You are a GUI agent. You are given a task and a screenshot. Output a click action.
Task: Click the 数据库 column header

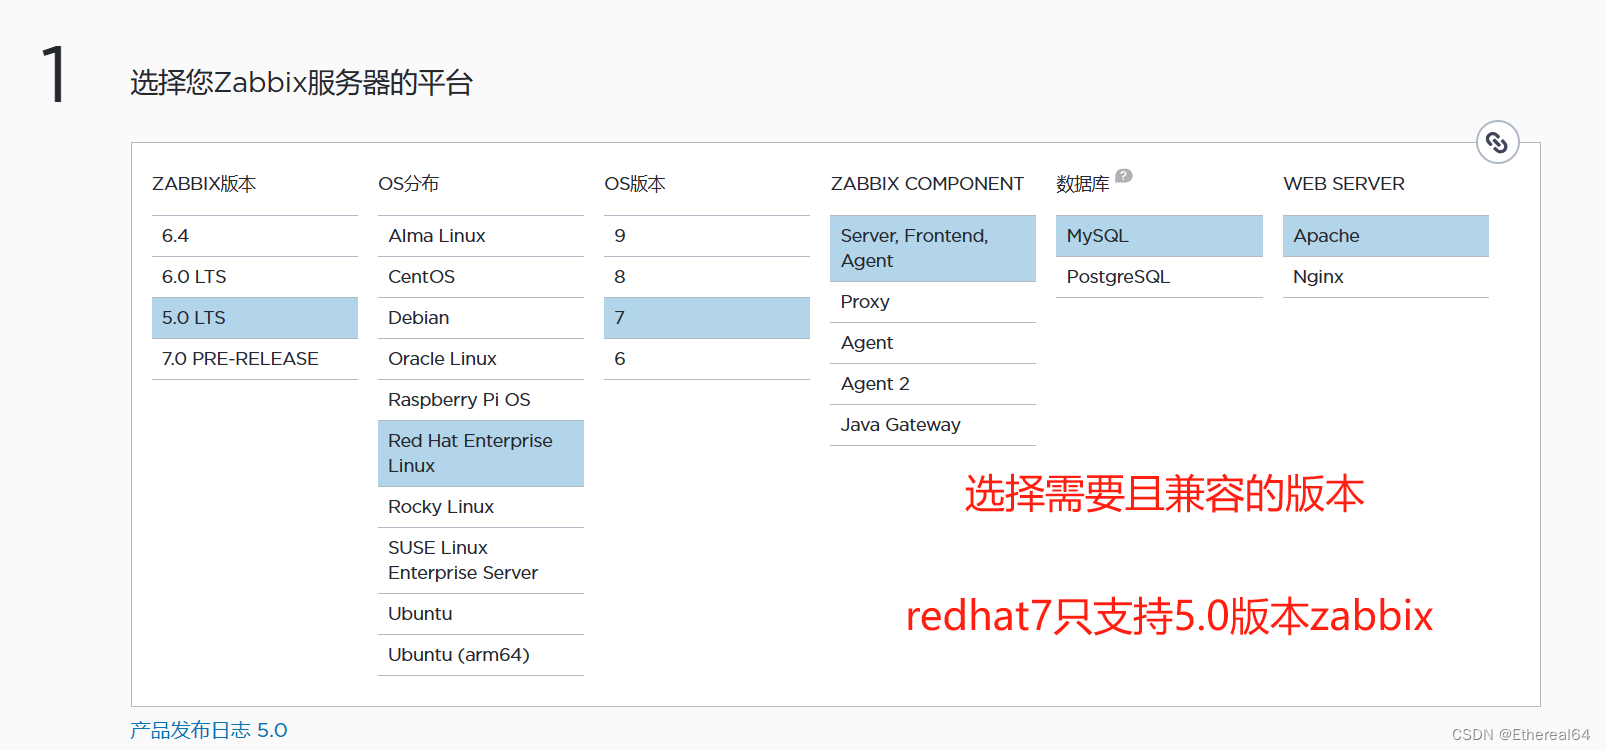tap(1083, 184)
